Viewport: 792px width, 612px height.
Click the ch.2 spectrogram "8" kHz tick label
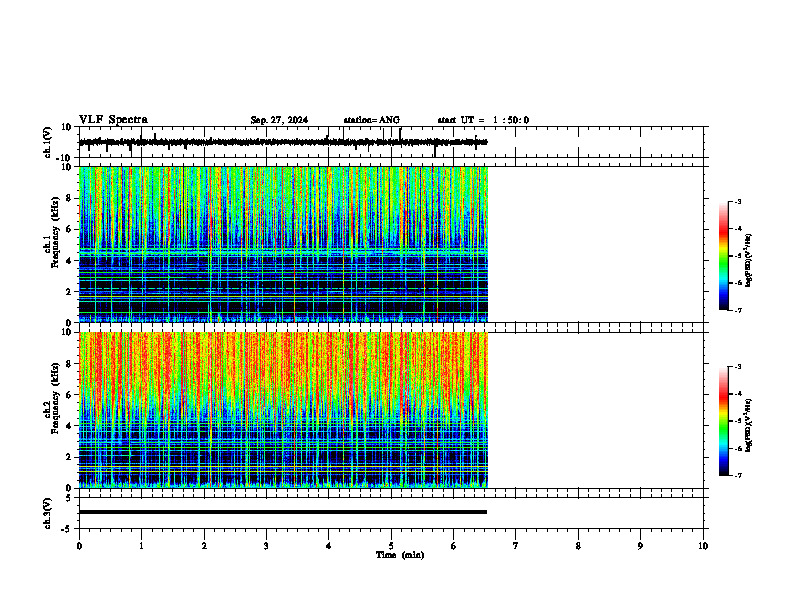69,364
